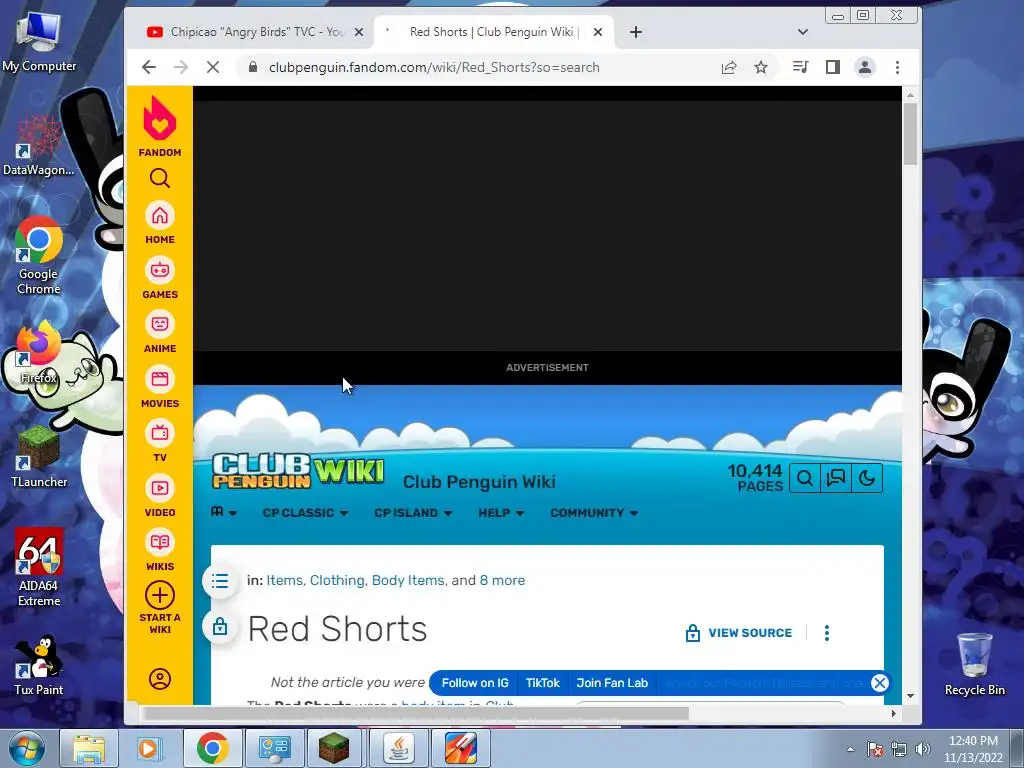Screen dimensions: 1024x768
Task: Show hidden tray icons arrow
Action: [x=850, y=749]
